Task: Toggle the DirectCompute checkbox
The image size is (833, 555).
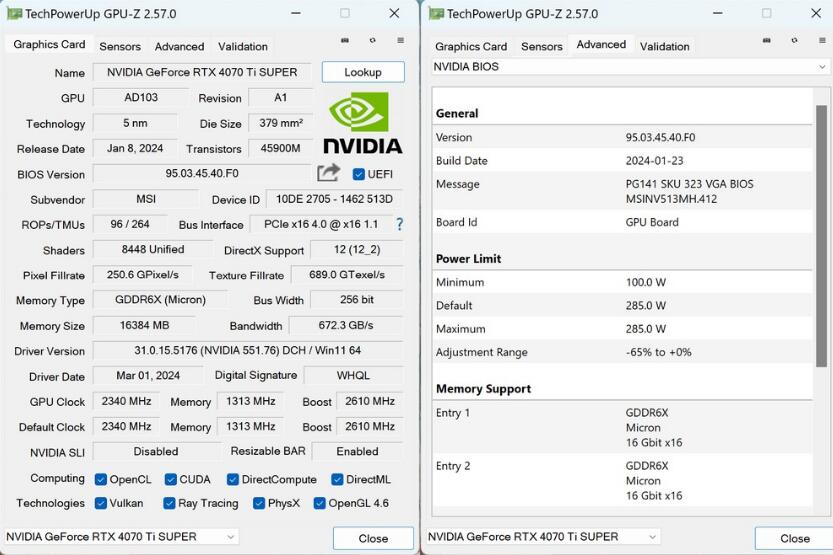Action: pyautogui.click(x=233, y=480)
